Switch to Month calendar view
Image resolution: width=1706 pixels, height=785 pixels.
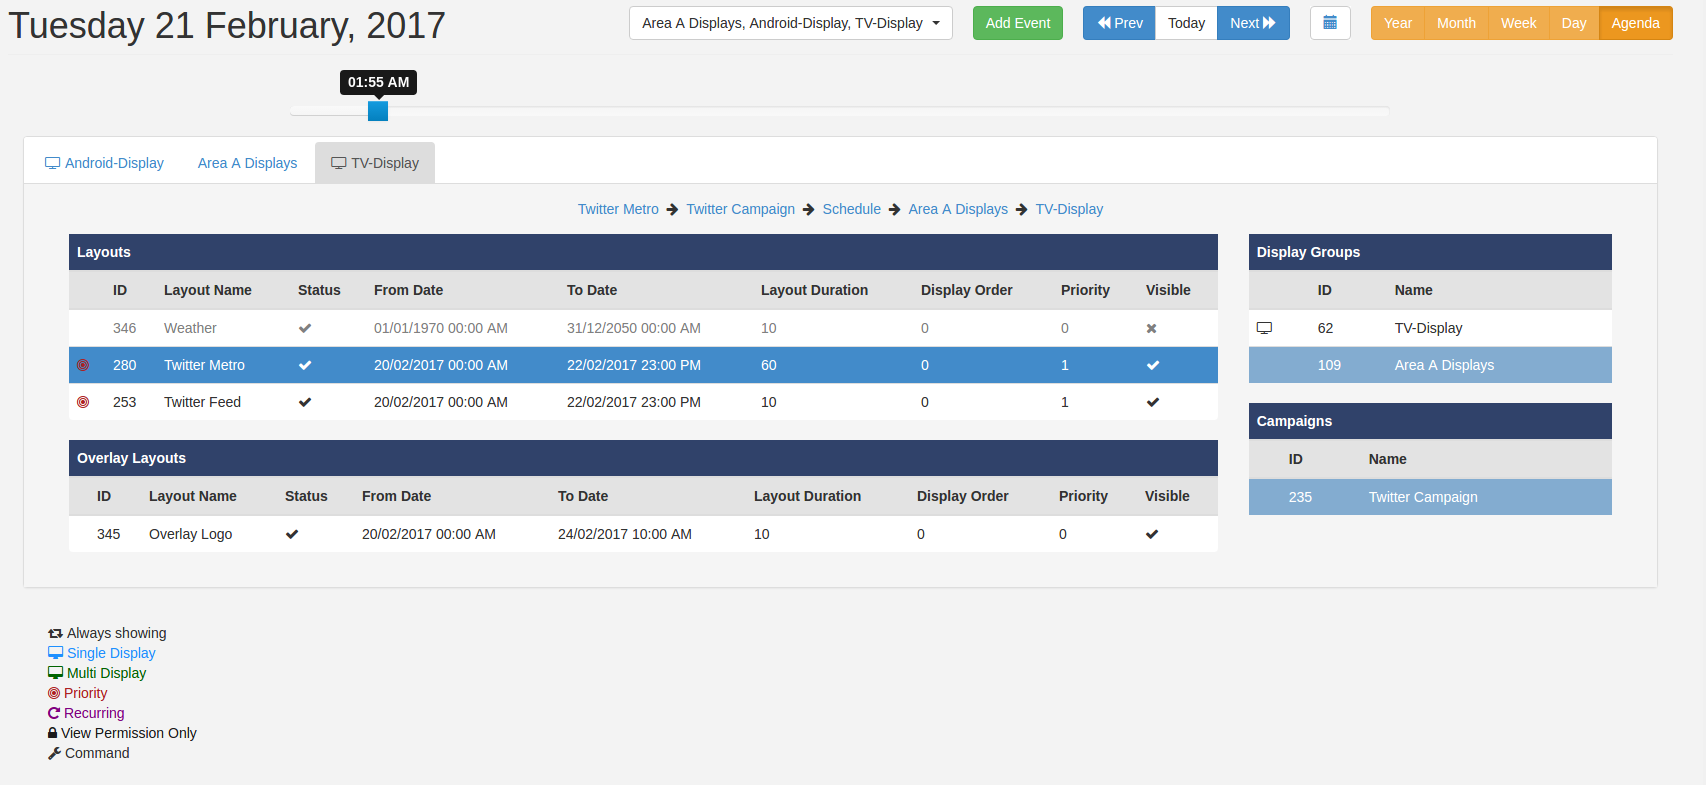[x=1455, y=23]
